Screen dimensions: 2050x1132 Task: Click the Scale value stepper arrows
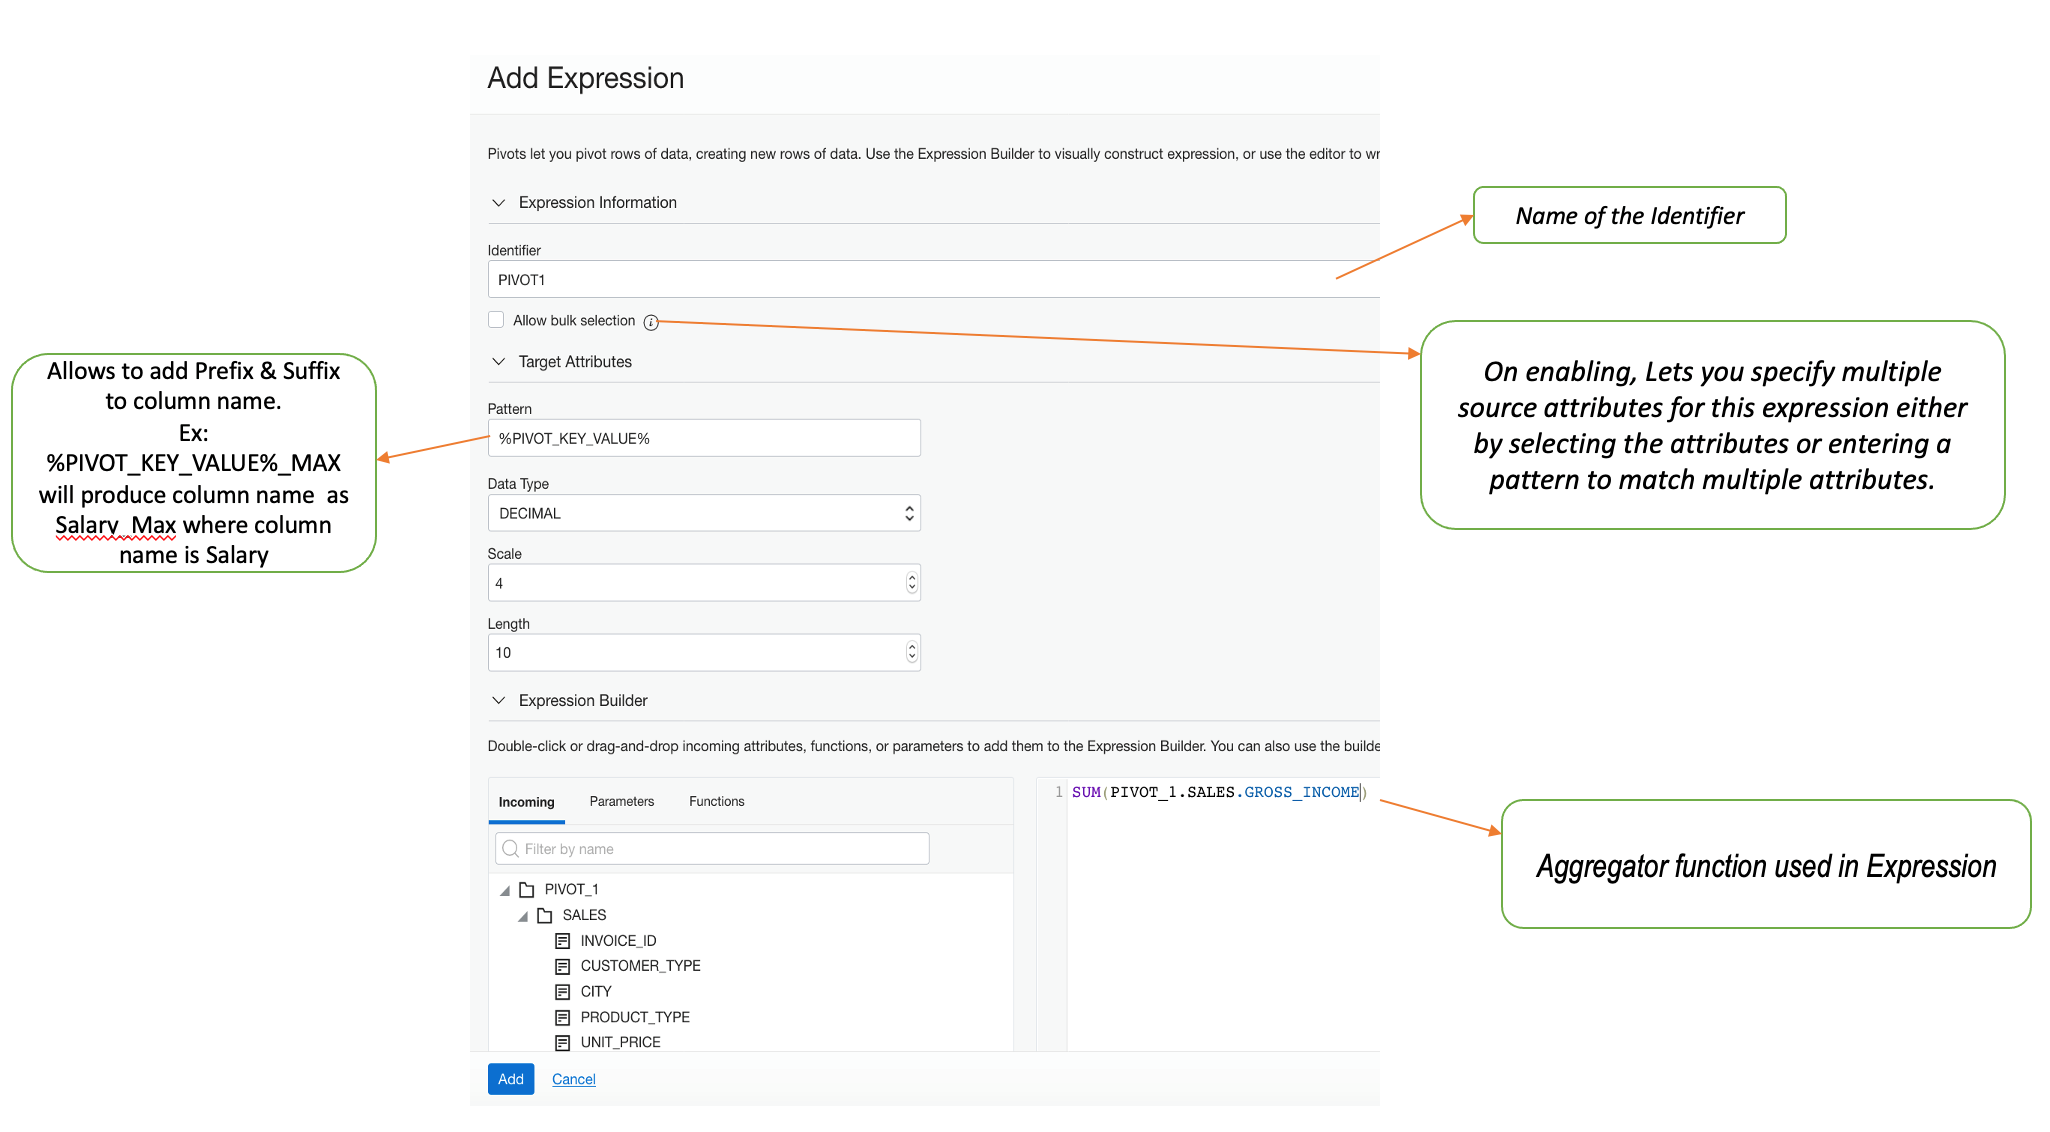911,583
